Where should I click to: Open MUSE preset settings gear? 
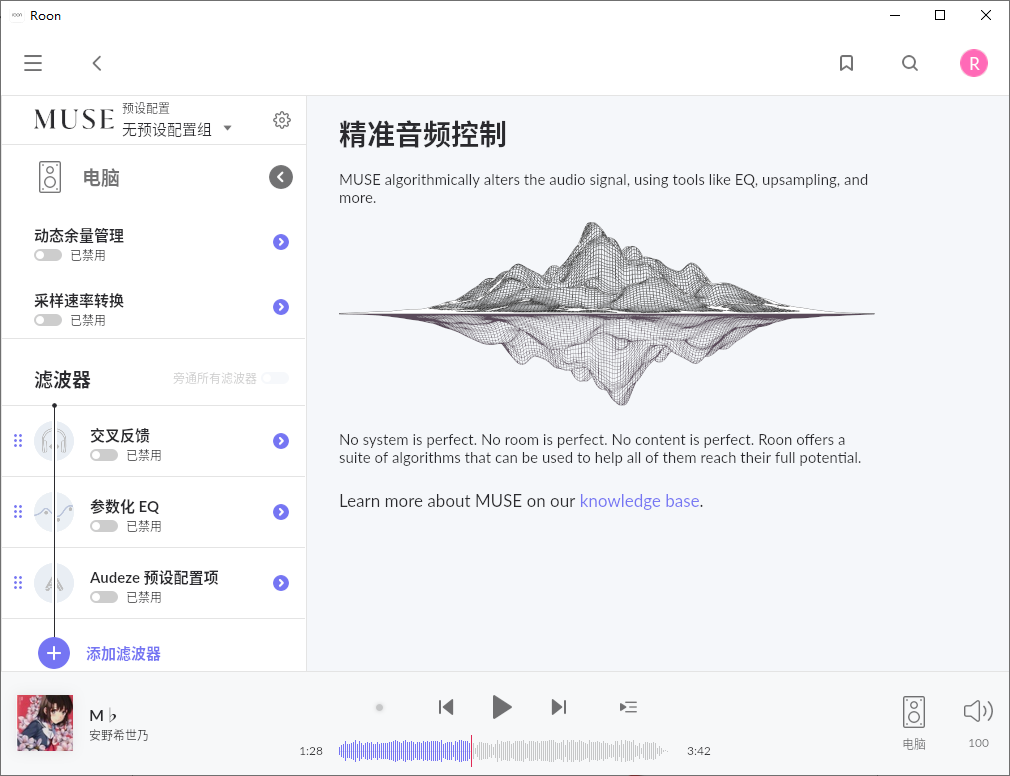(281, 120)
